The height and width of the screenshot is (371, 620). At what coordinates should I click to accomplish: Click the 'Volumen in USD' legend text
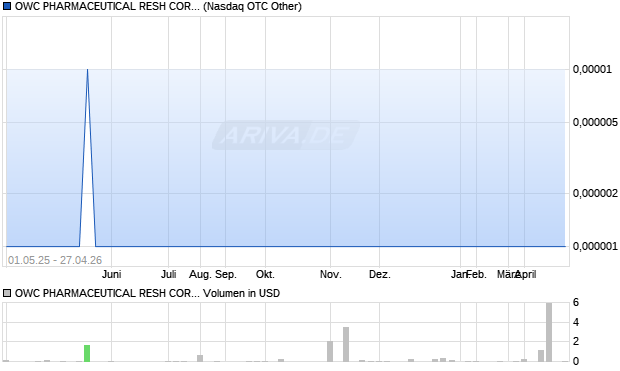(x=242, y=293)
